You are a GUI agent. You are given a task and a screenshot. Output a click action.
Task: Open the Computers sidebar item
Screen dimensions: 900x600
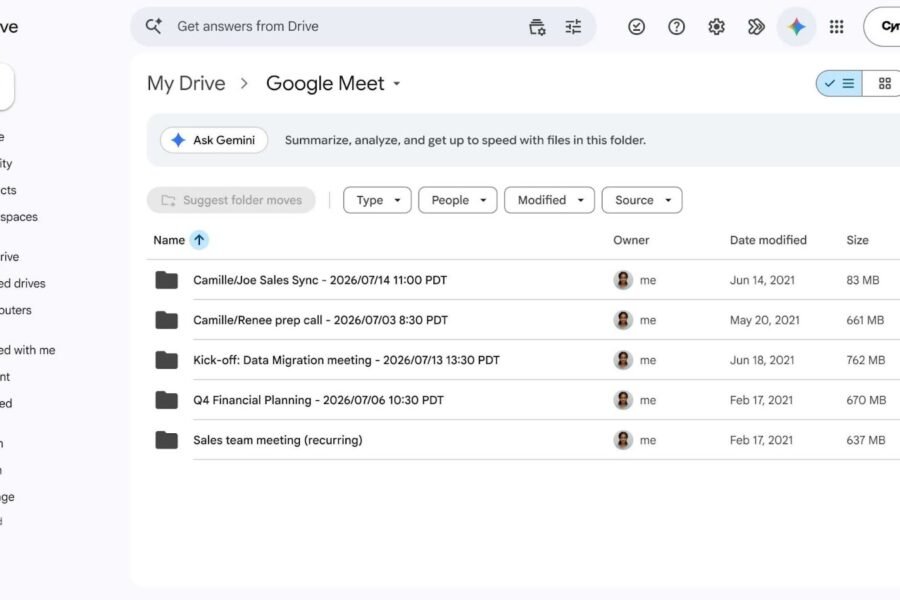pyautogui.click(x=16, y=310)
